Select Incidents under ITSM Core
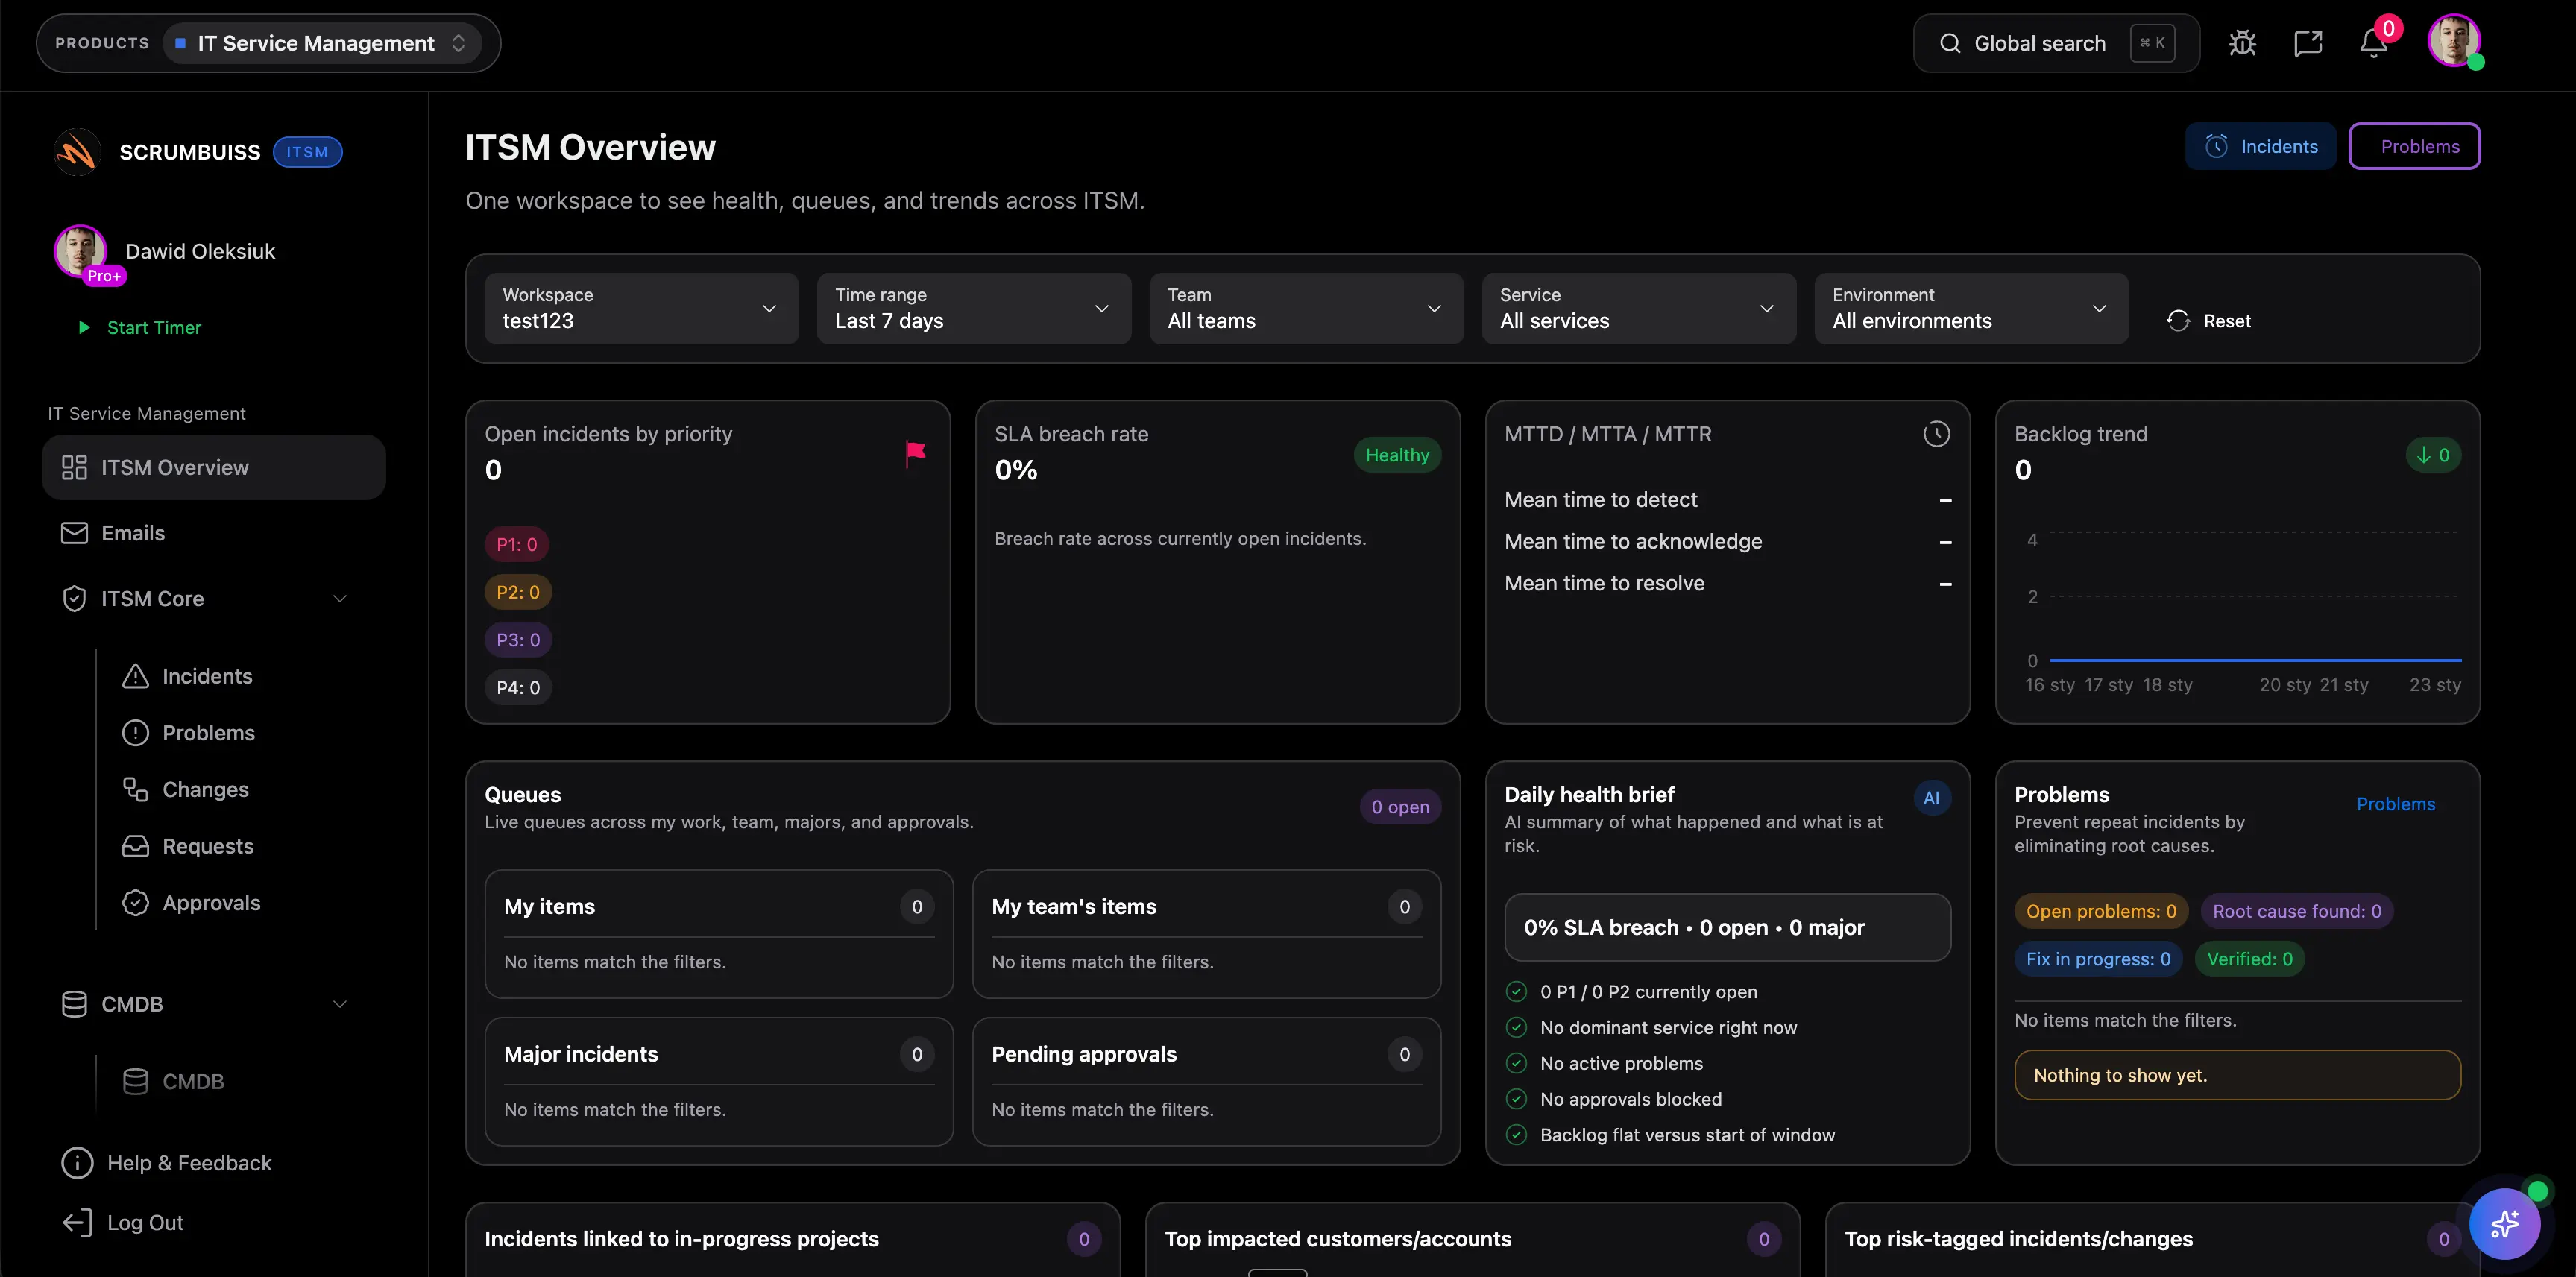 point(208,675)
